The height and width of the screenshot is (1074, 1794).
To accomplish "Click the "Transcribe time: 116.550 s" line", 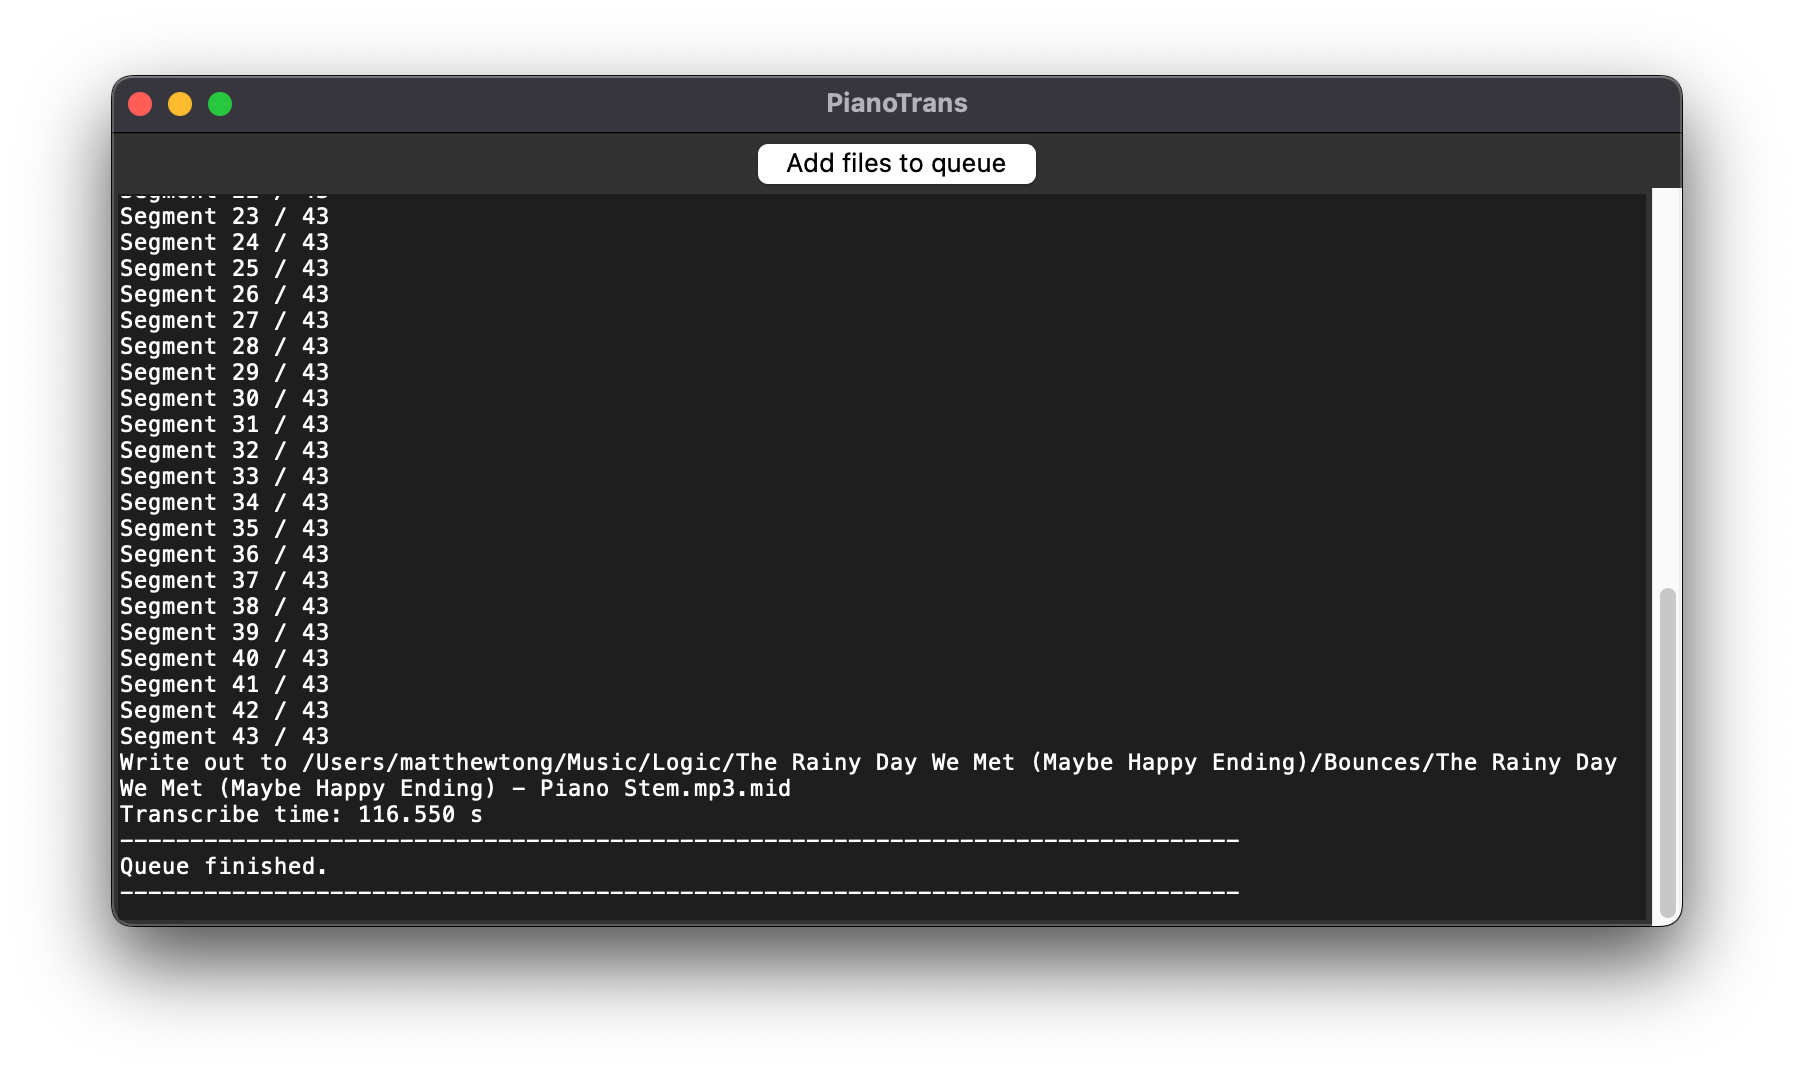I will [x=301, y=815].
